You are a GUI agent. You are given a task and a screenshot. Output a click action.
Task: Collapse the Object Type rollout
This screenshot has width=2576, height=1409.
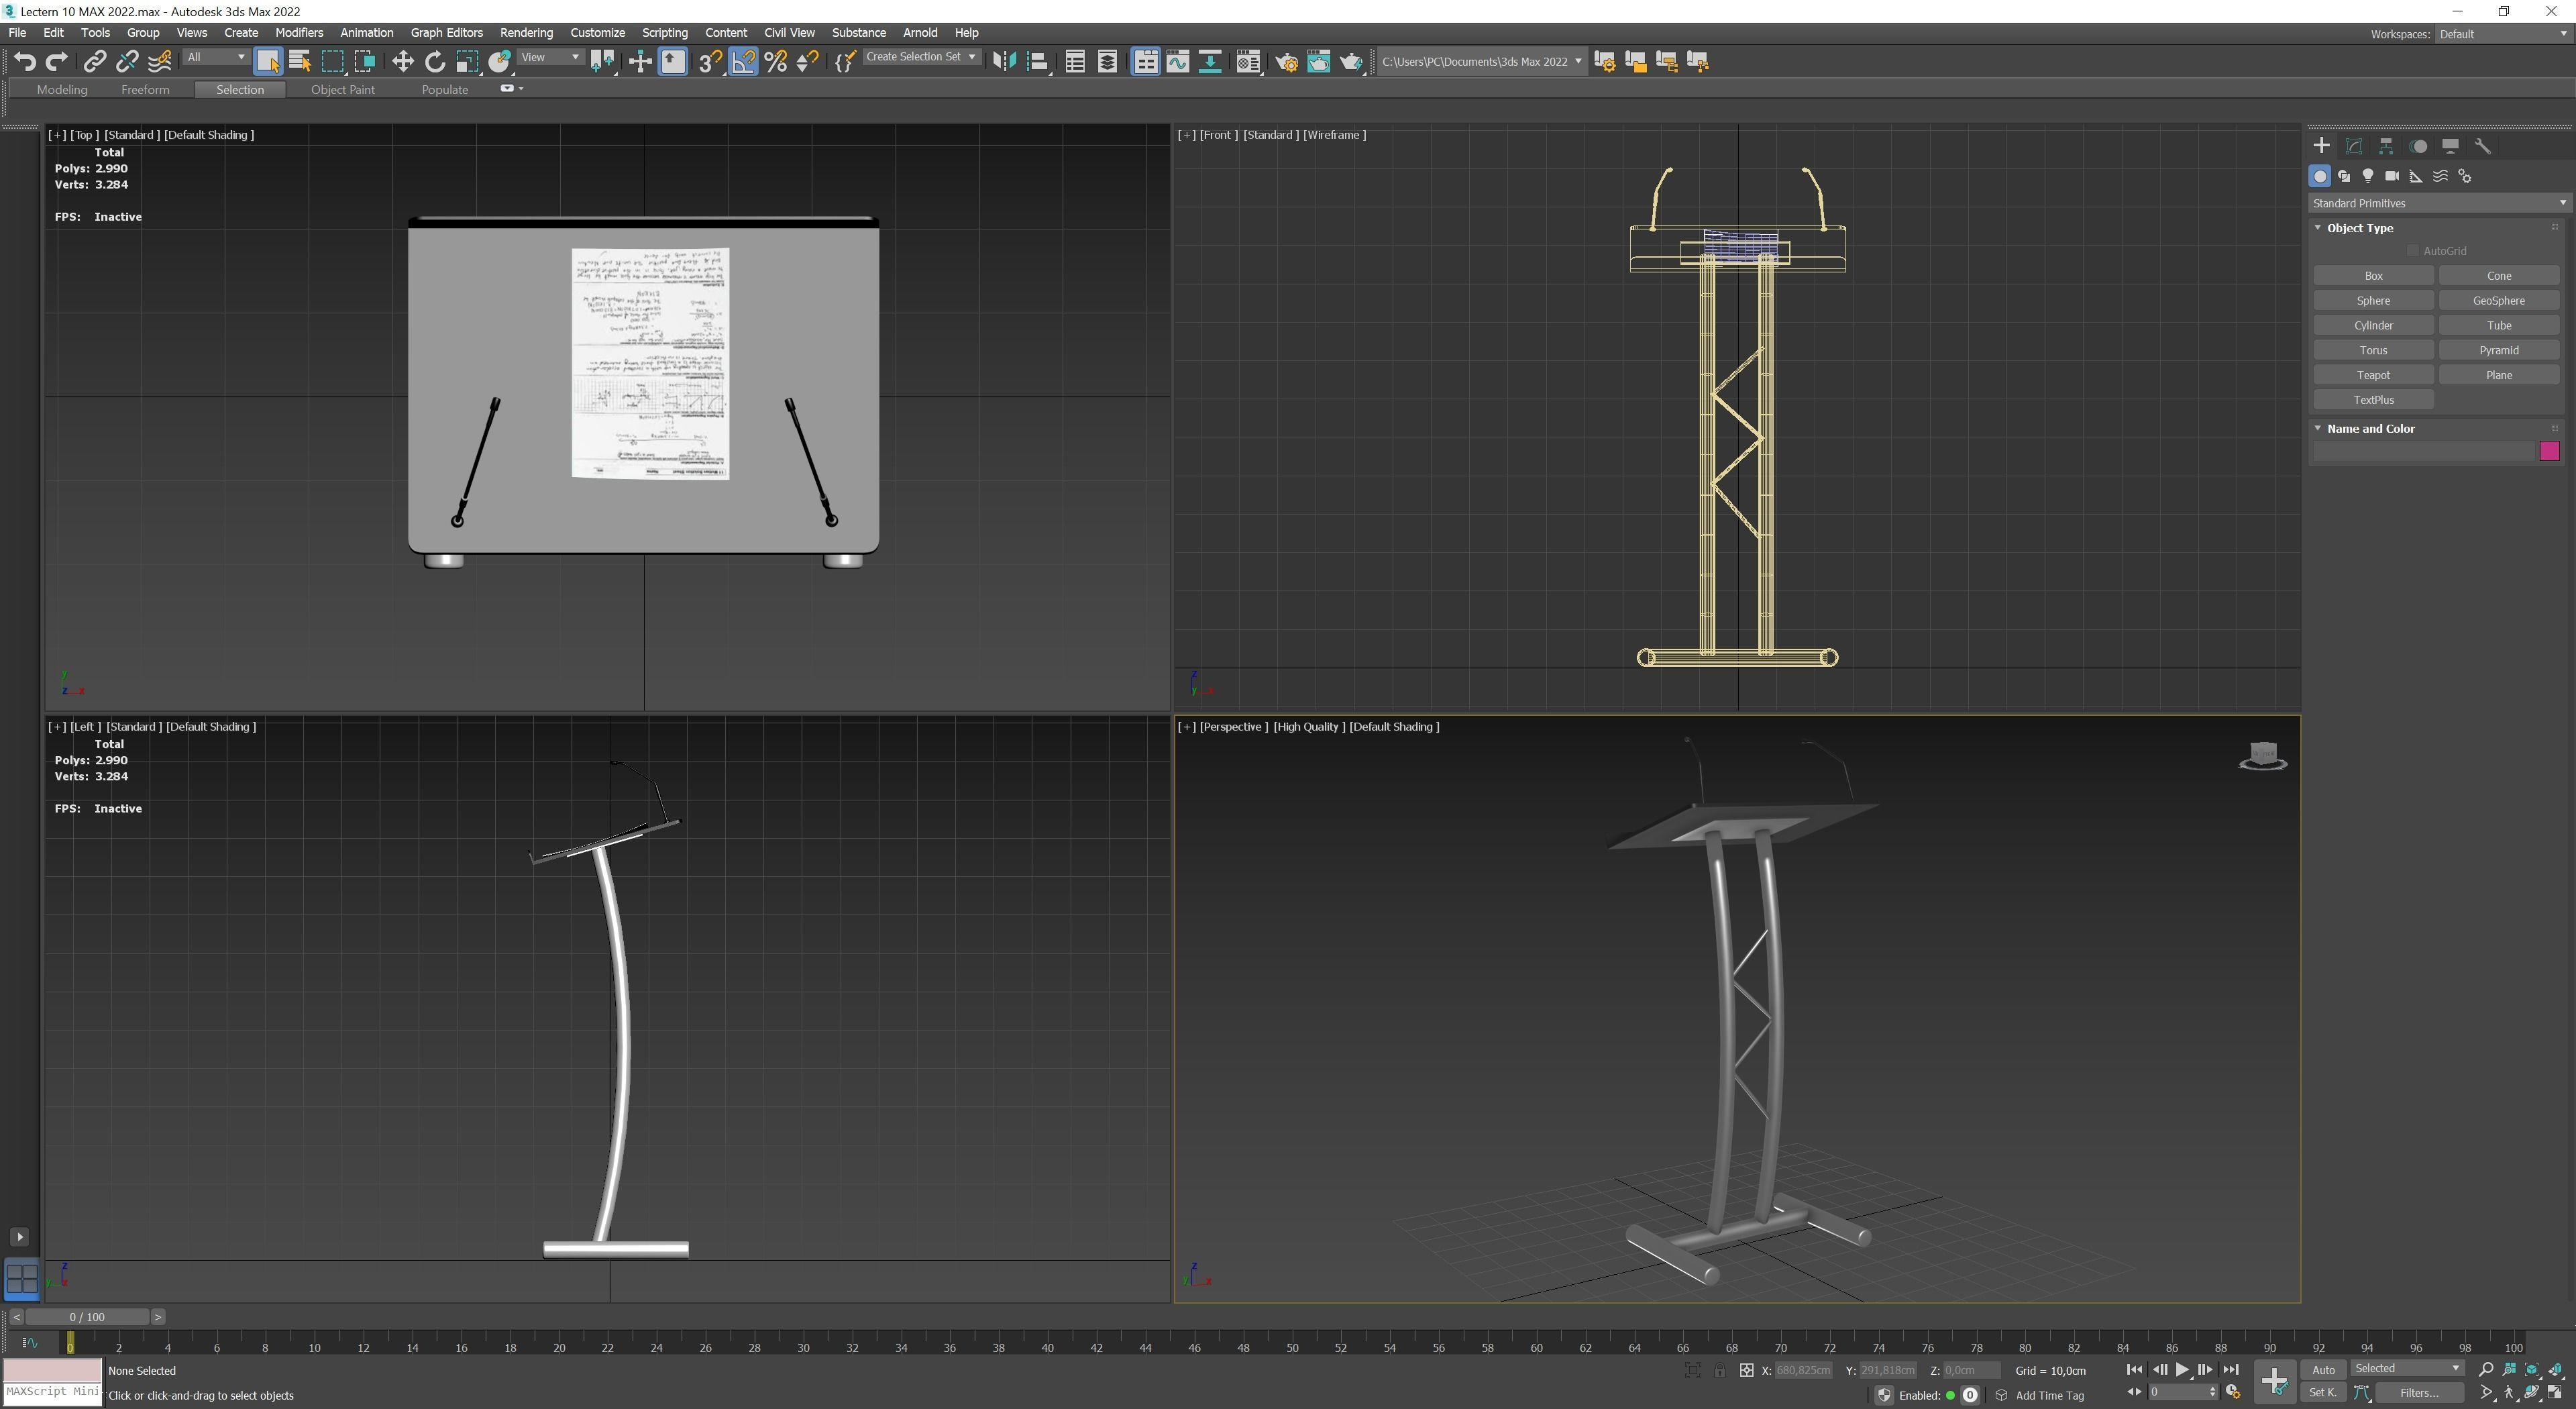tap(2318, 228)
